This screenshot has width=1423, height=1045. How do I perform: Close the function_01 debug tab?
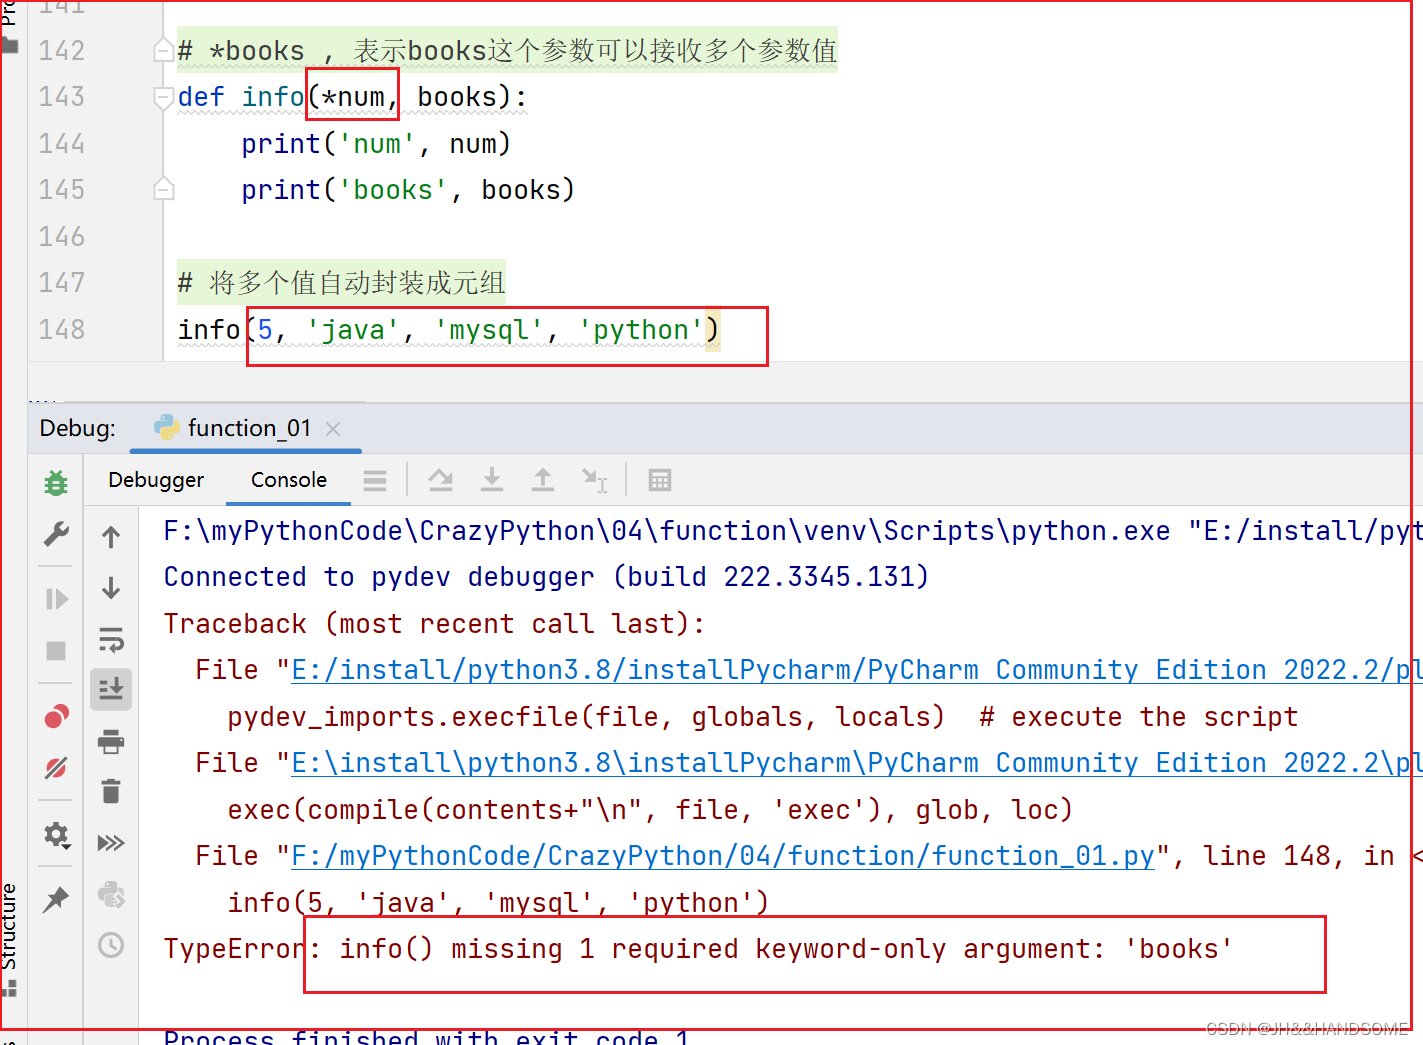coord(333,429)
